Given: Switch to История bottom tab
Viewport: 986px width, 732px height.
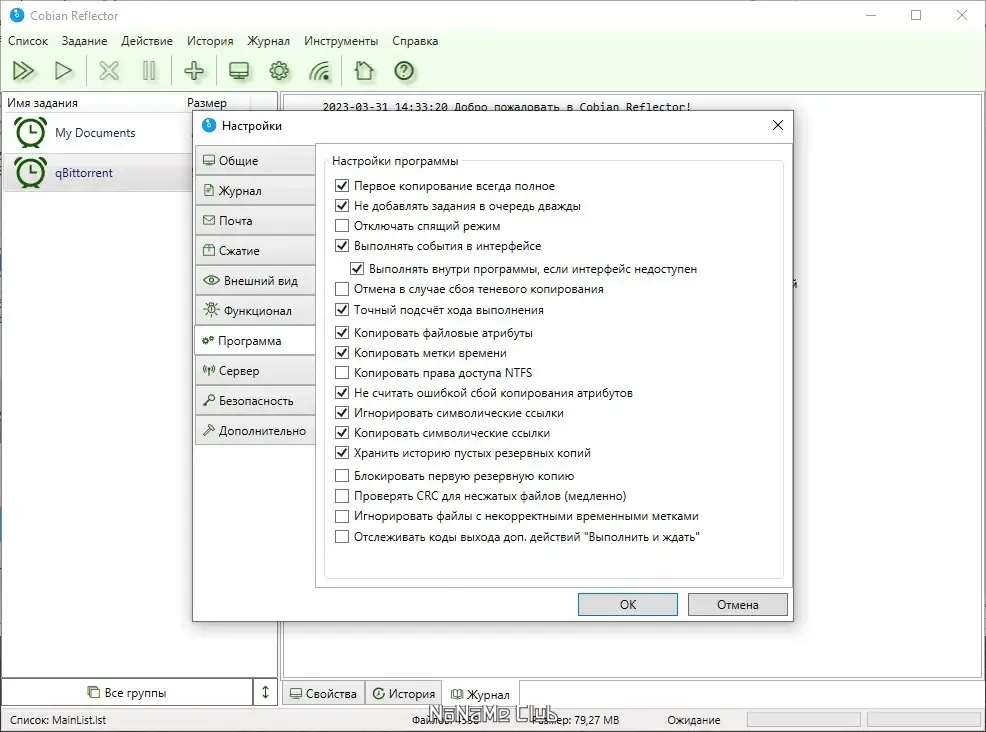Looking at the screenshot, I should (404, 694).
